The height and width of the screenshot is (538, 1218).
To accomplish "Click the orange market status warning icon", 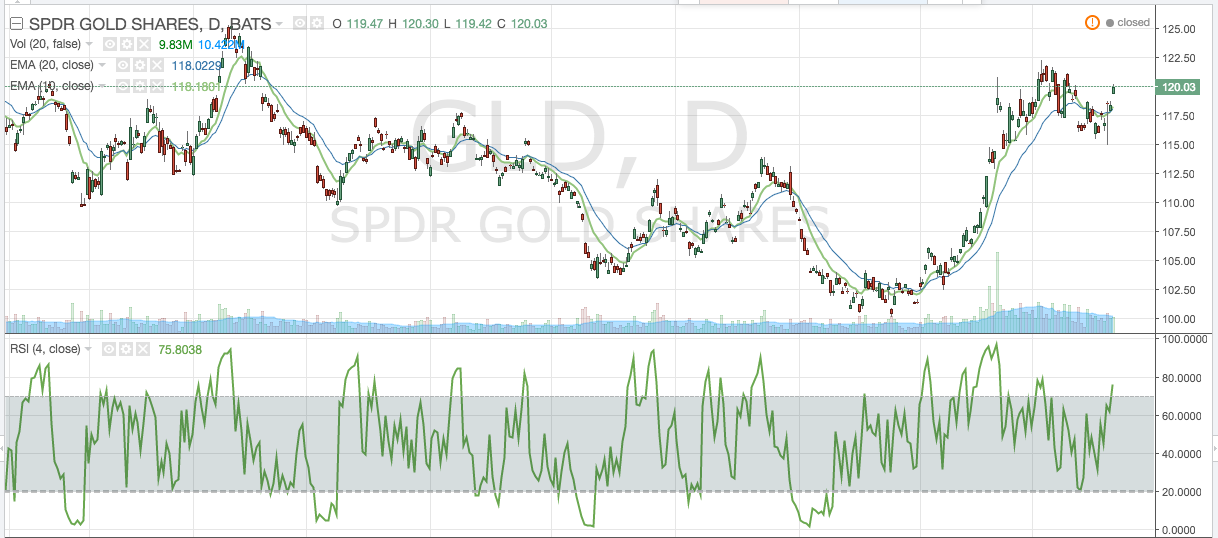I will pyautogui.click(x=1092, y=22).
